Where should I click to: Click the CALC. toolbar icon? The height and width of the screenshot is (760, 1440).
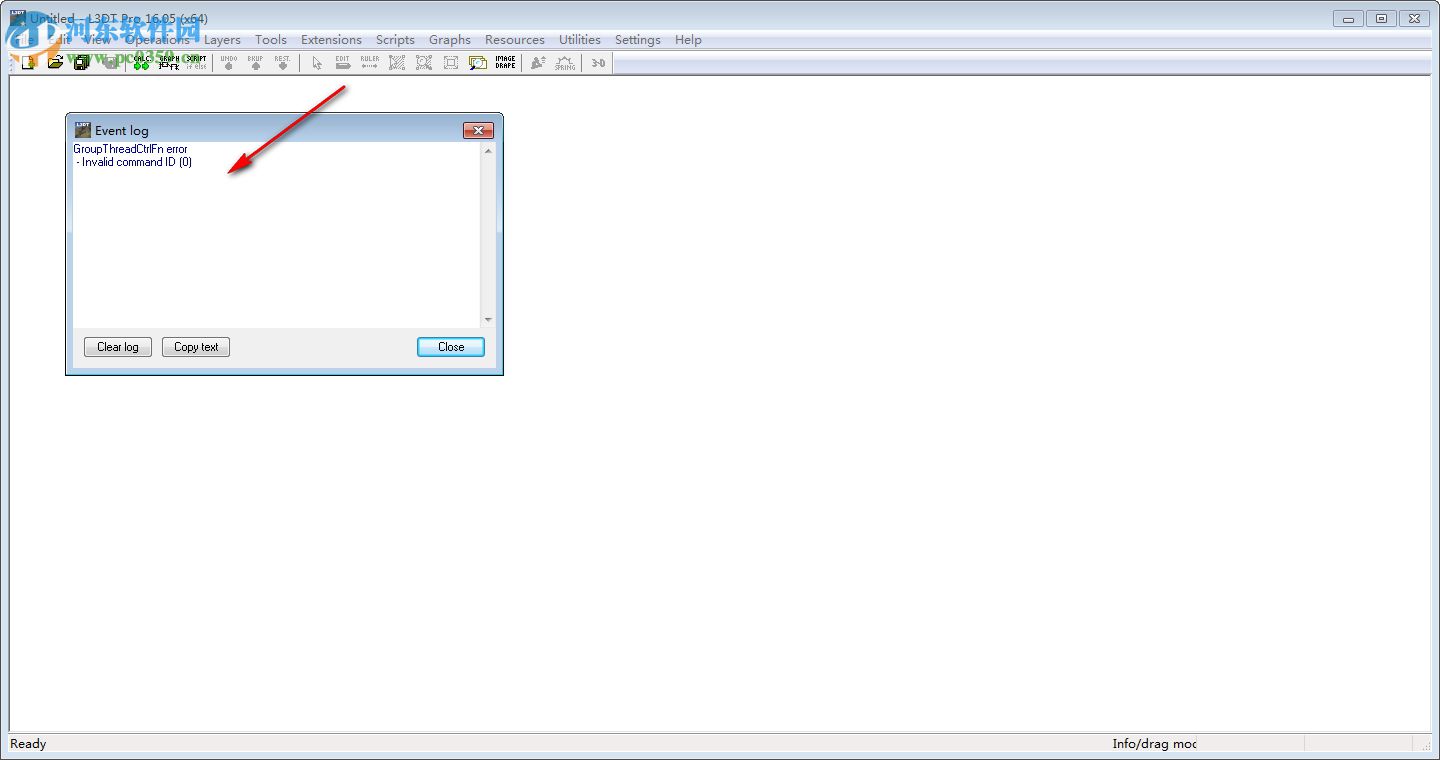tap(142, 62)
